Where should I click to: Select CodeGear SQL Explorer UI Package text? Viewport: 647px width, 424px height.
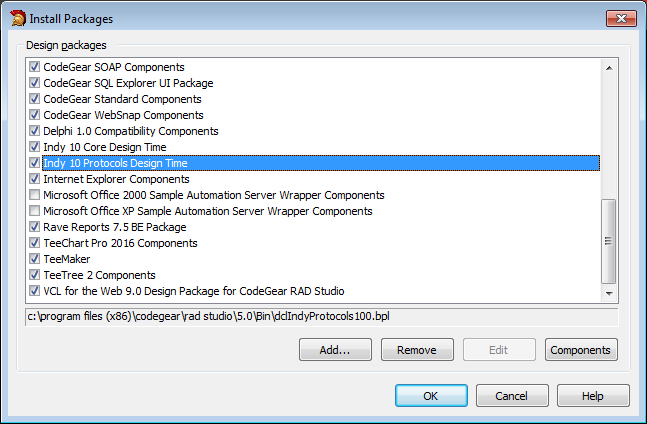click(x=128, y=83)
